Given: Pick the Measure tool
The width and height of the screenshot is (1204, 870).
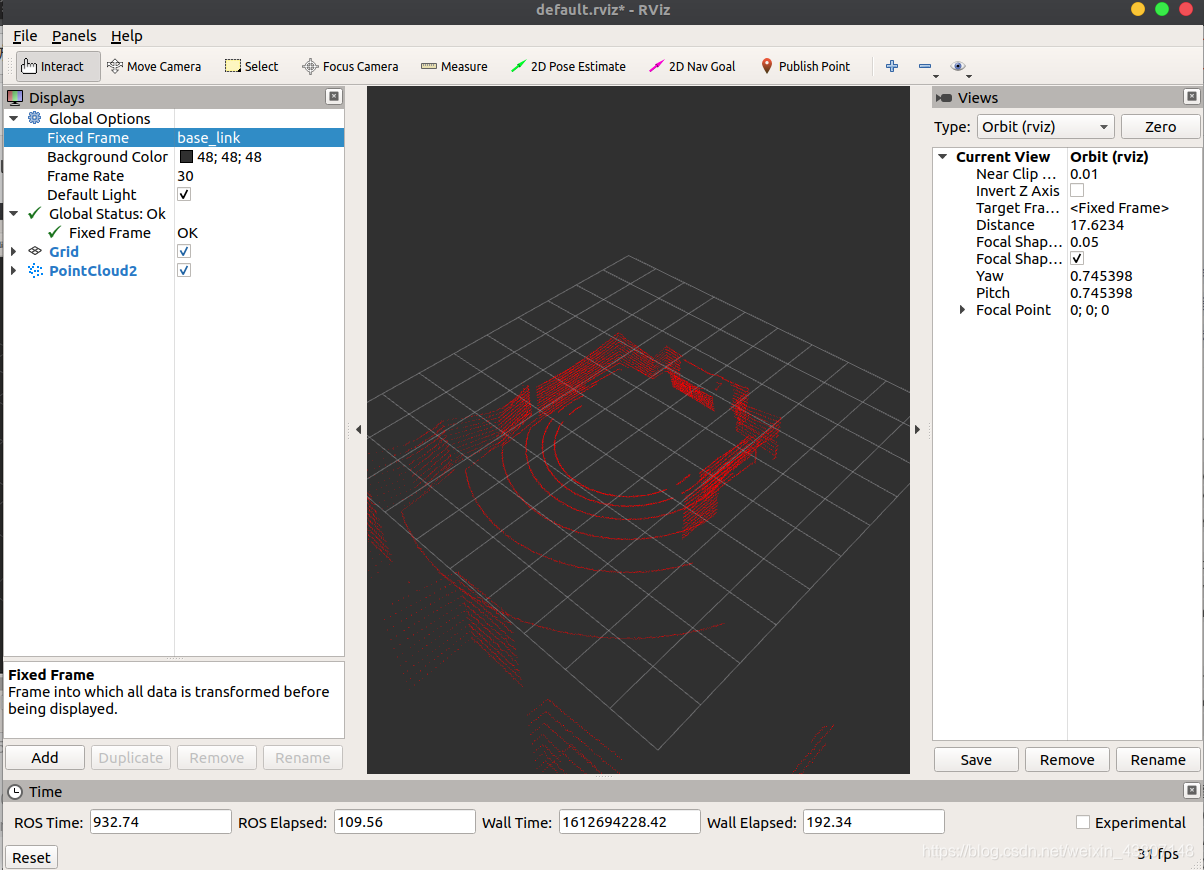Looking at the screenshot, I should click(454, 66).
